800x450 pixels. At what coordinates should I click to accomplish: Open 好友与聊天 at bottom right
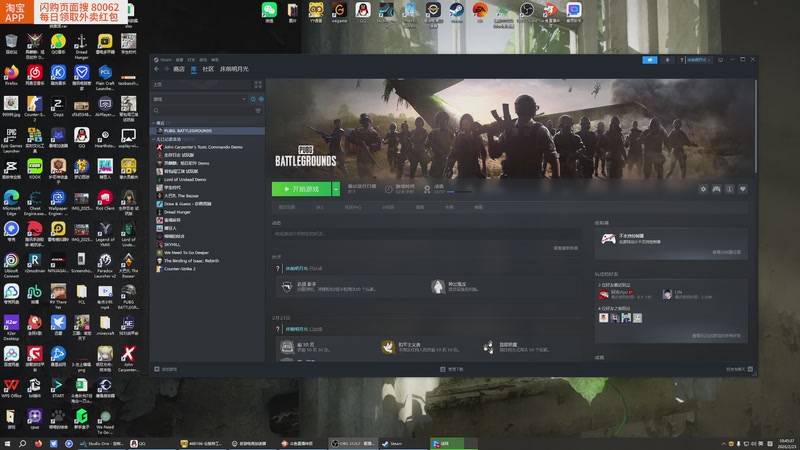pos(739,369)
